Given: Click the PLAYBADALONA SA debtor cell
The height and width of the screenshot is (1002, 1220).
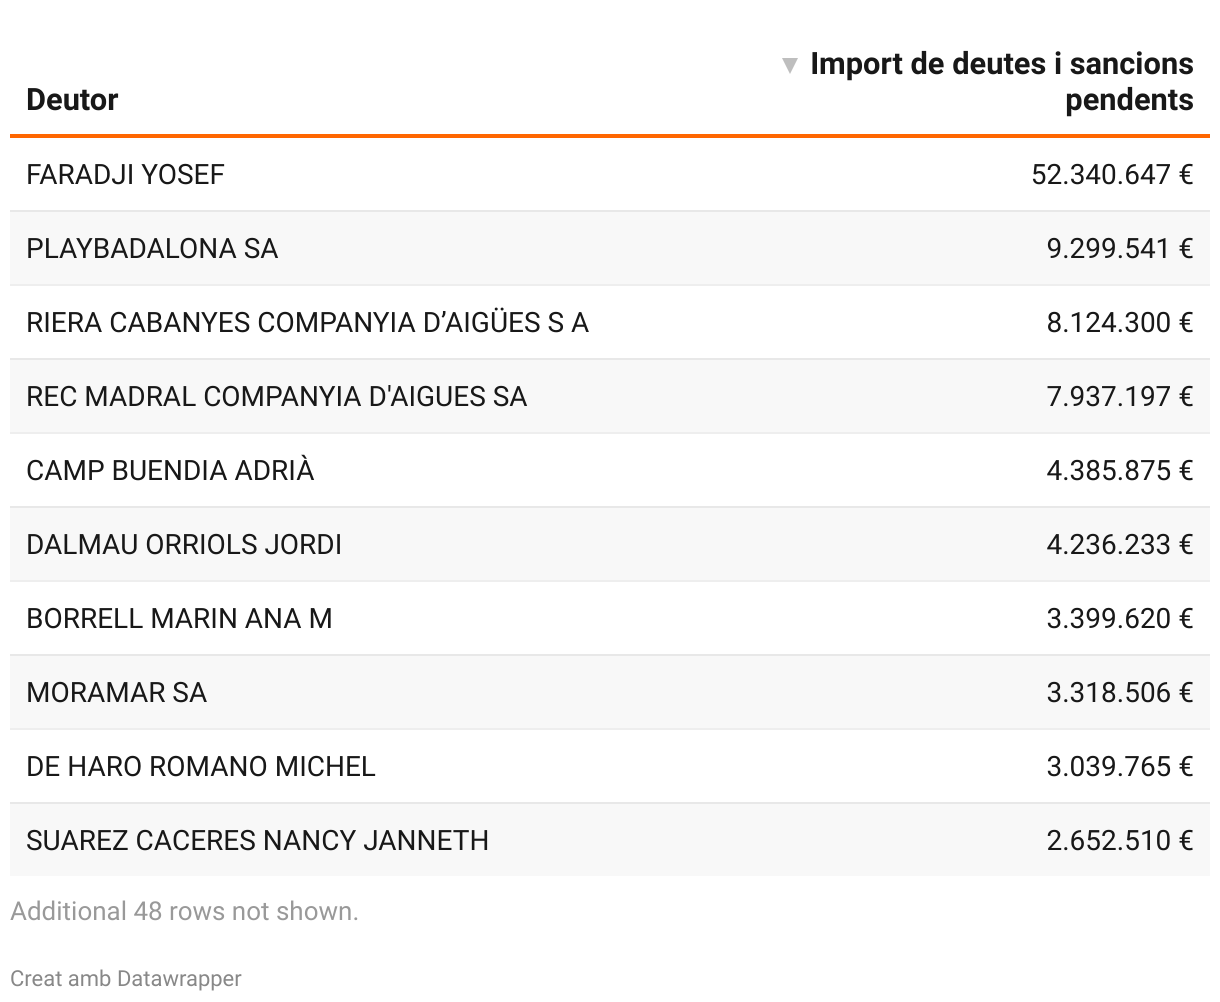Looking at the screenshot, I should click(x=152, y=249).
